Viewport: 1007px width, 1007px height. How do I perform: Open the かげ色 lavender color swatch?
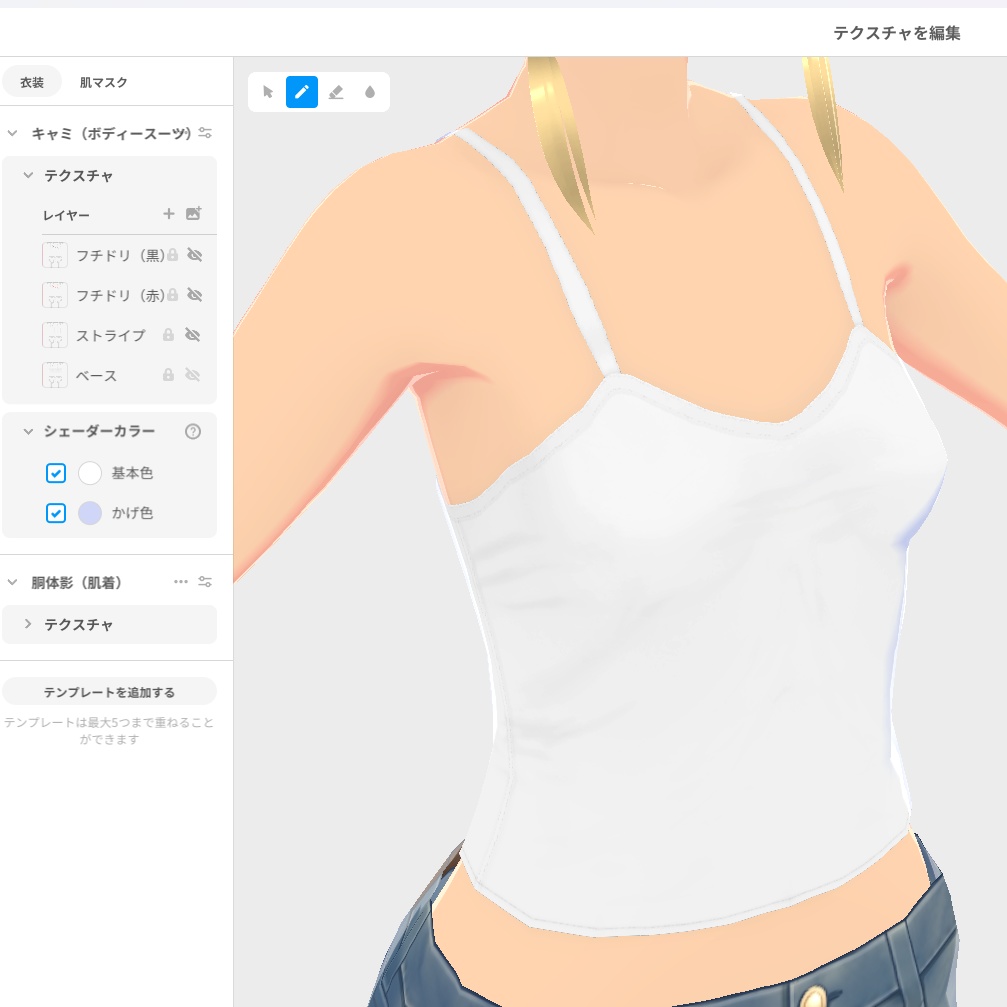tap(90, 513)
